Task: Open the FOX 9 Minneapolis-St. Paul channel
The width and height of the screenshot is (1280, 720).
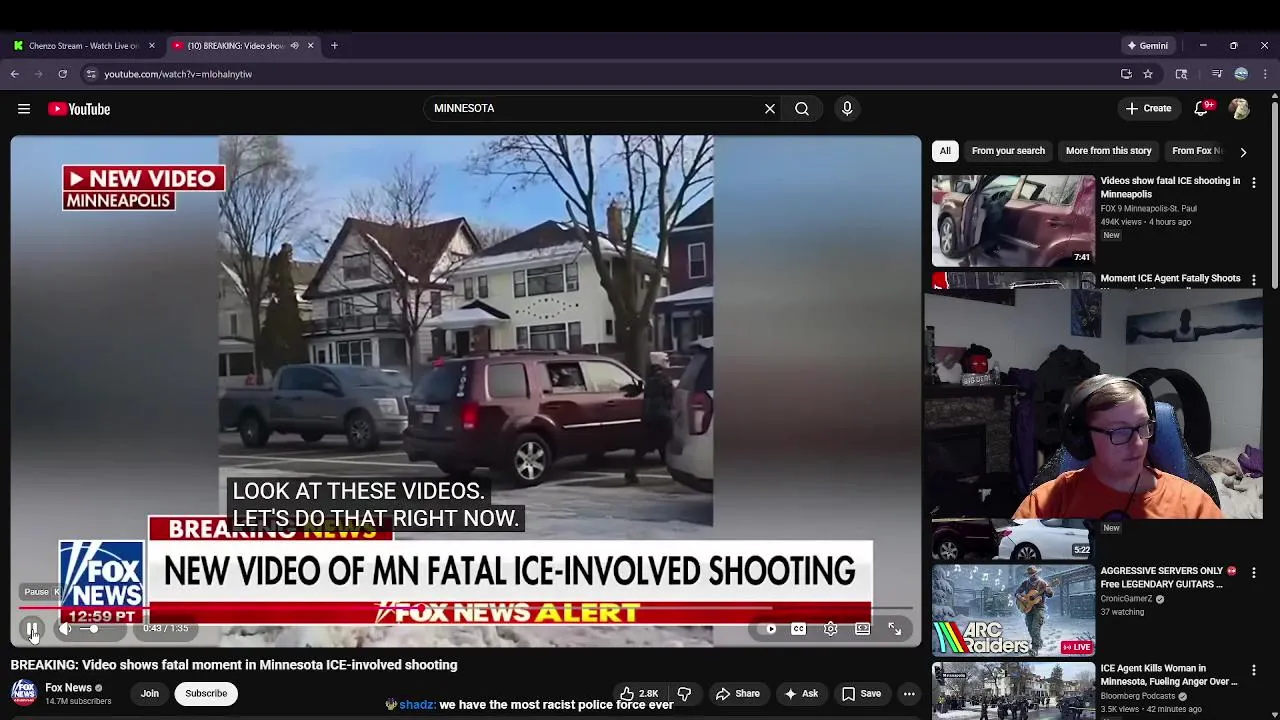Action: 1148,209
